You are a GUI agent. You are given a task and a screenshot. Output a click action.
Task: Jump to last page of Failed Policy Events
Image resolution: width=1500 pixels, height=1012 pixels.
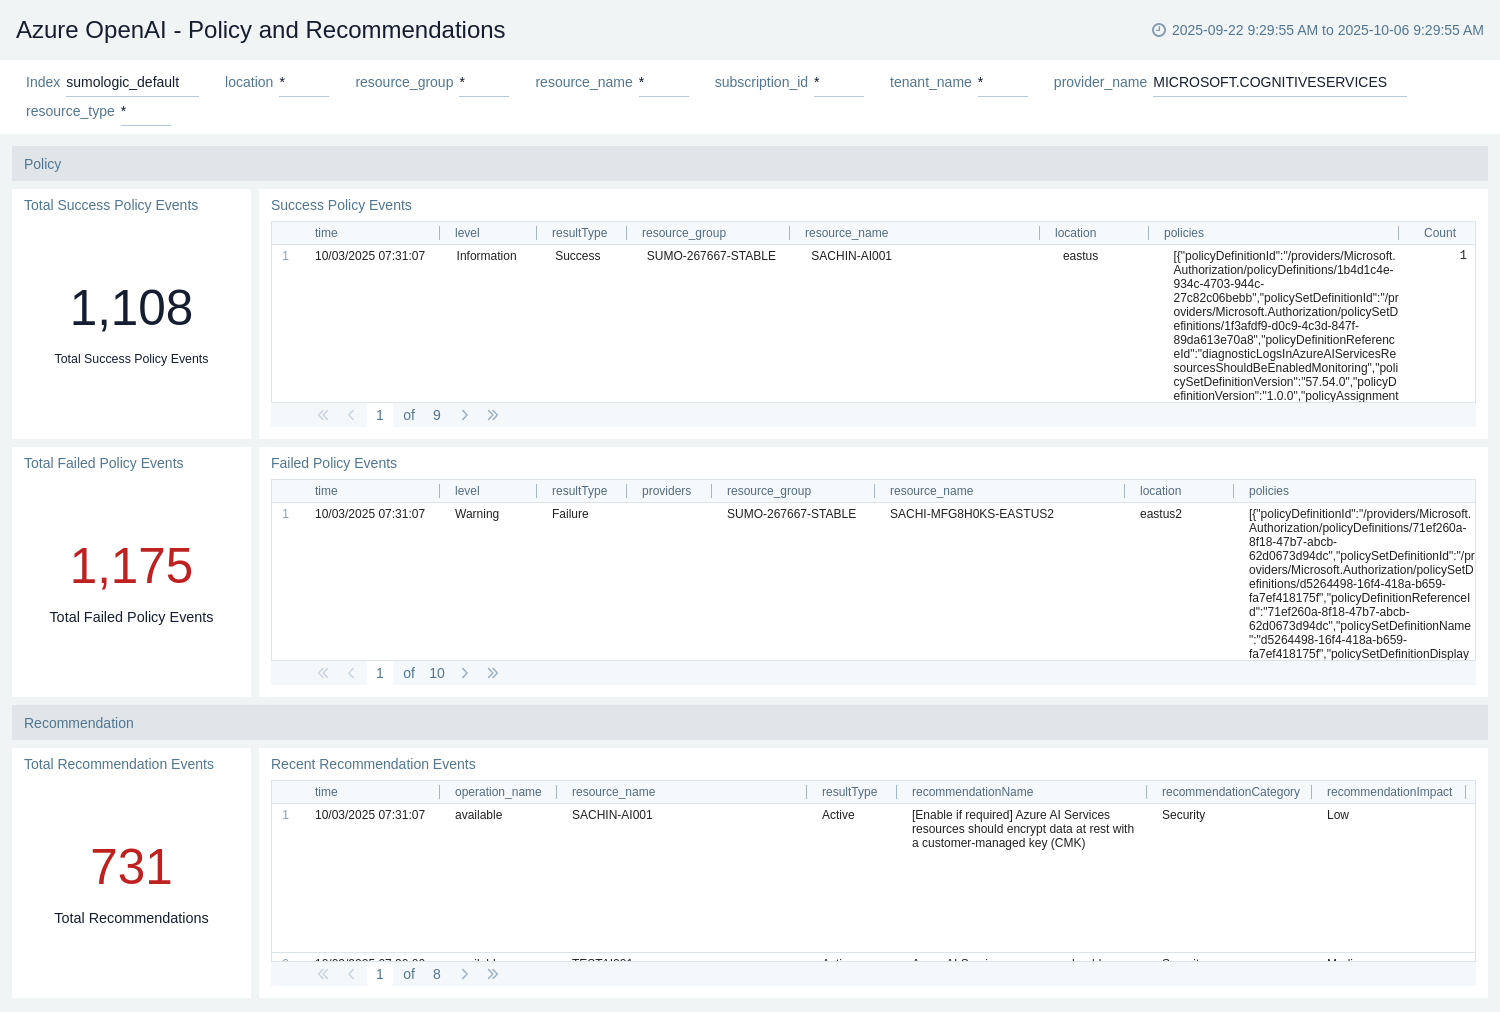(493, 673)
